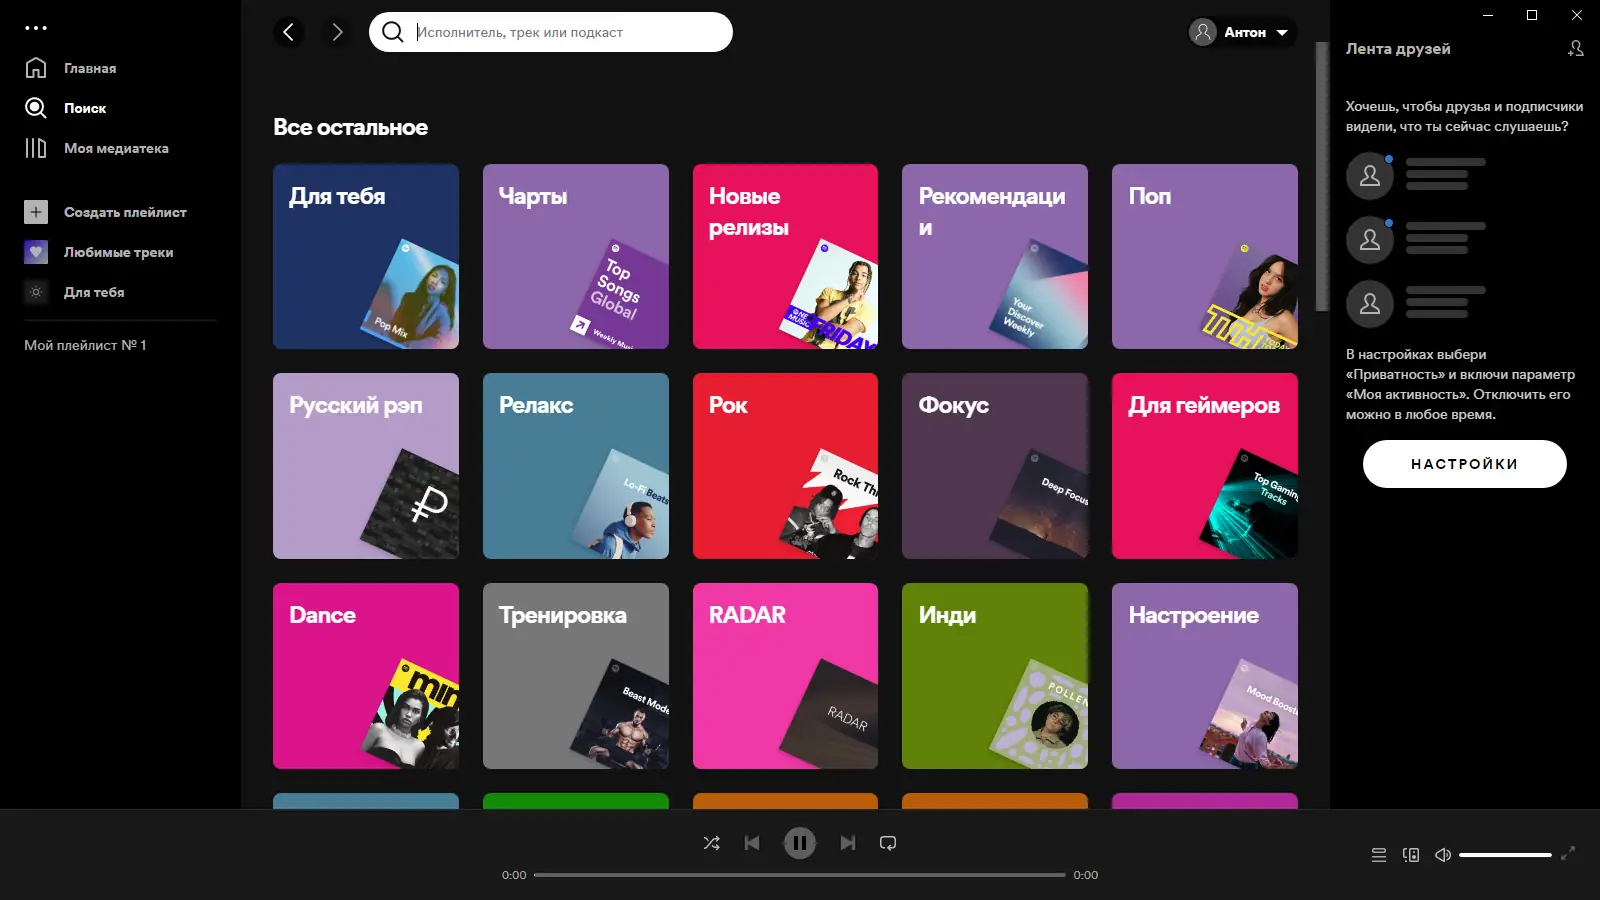Screen dimensions: 1600x900
Task: Open the Настроение category card
Action: click(x=1205, y=676)
